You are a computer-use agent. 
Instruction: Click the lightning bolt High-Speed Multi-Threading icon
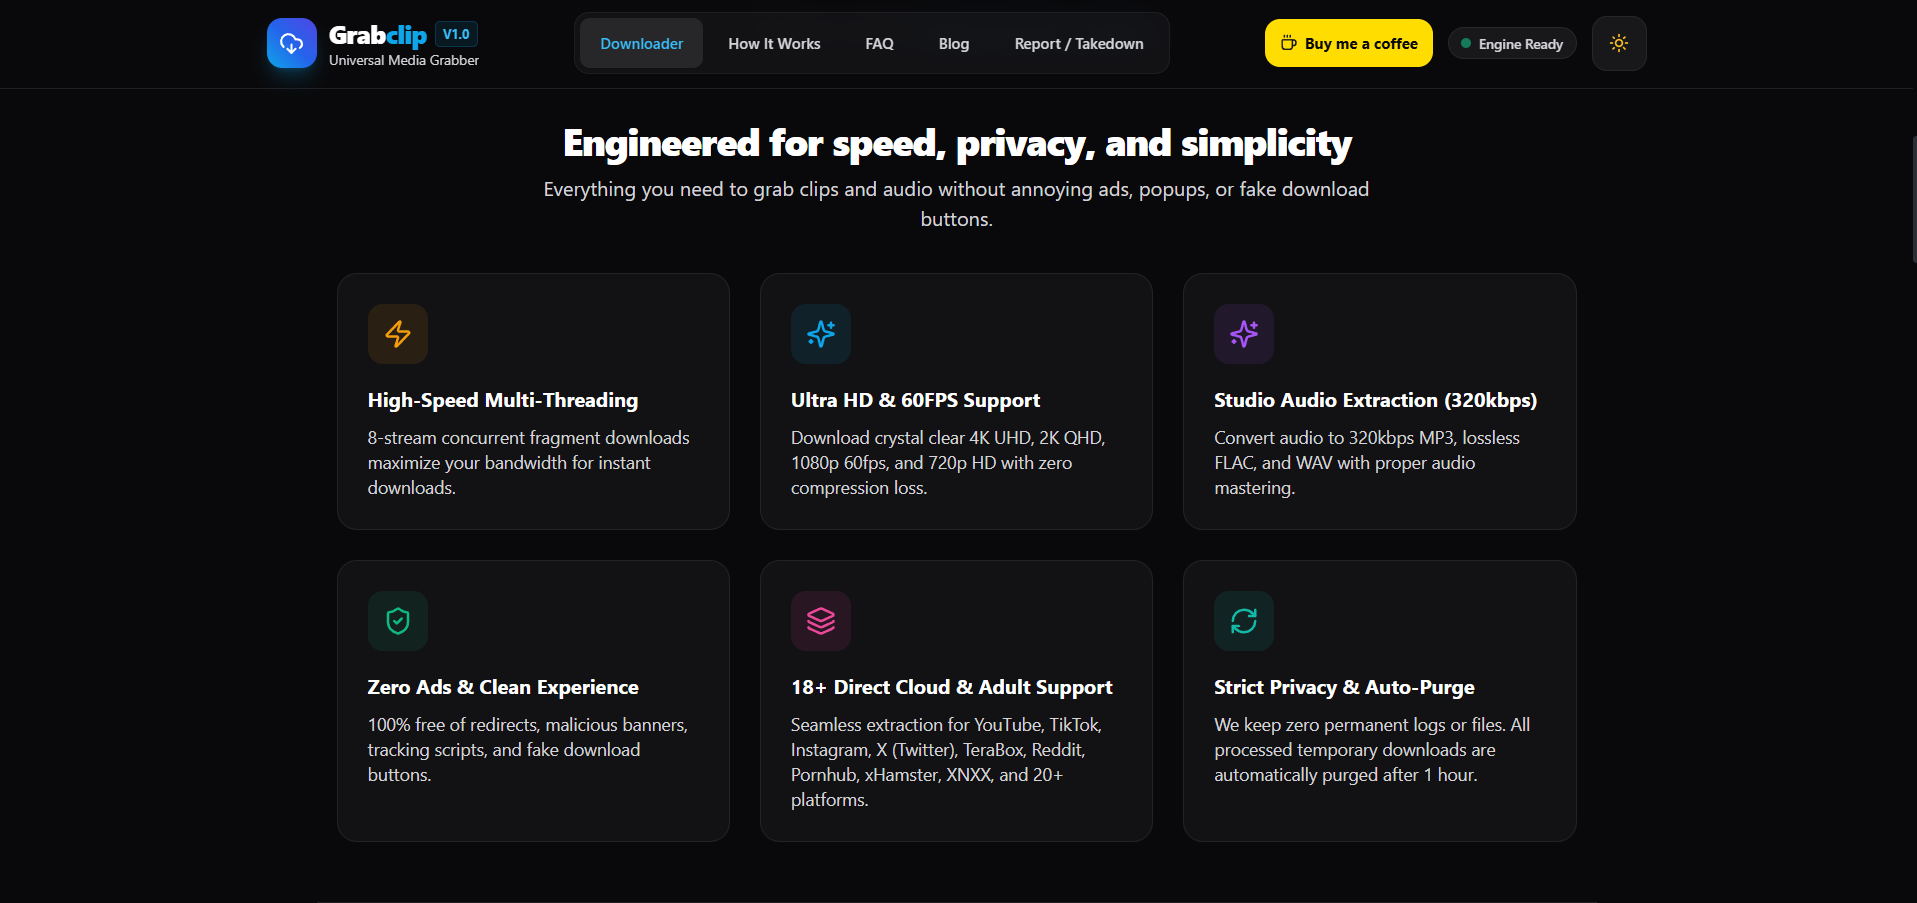coord(398,334)
